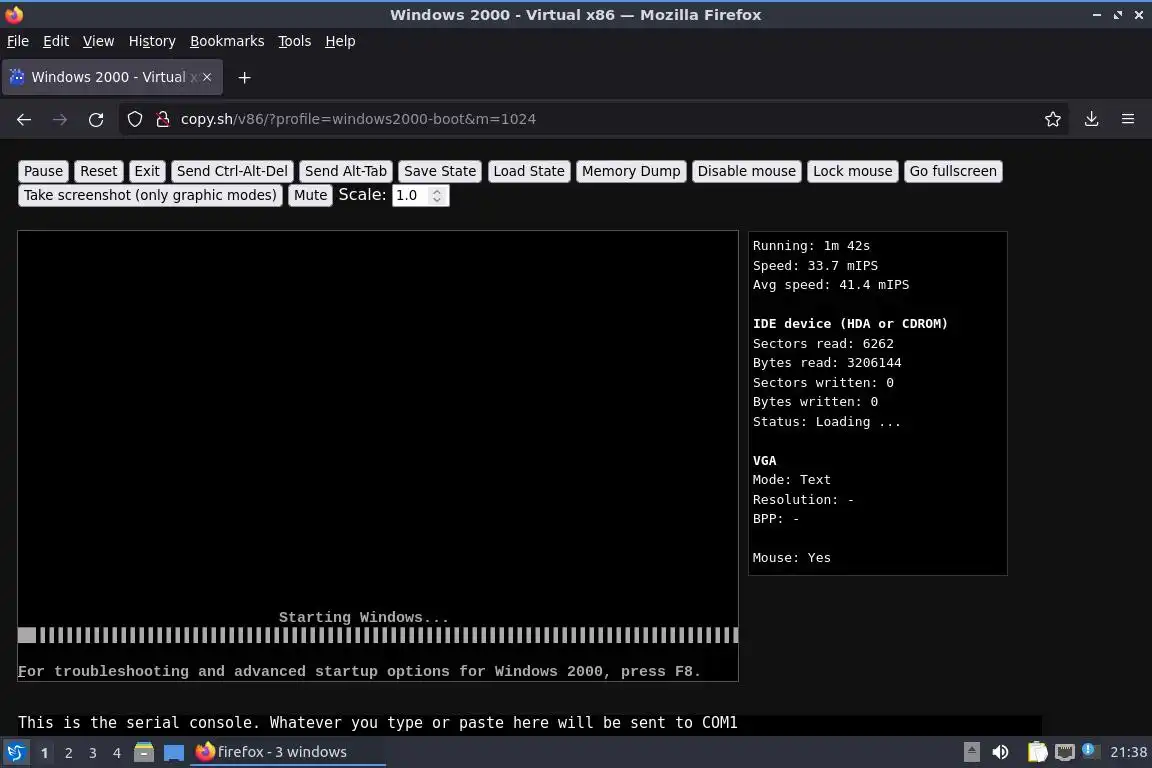Open the file manager taskbar icon
Image resolution: width=1152 pixels, height=768 pixels.
coord(144,752)
